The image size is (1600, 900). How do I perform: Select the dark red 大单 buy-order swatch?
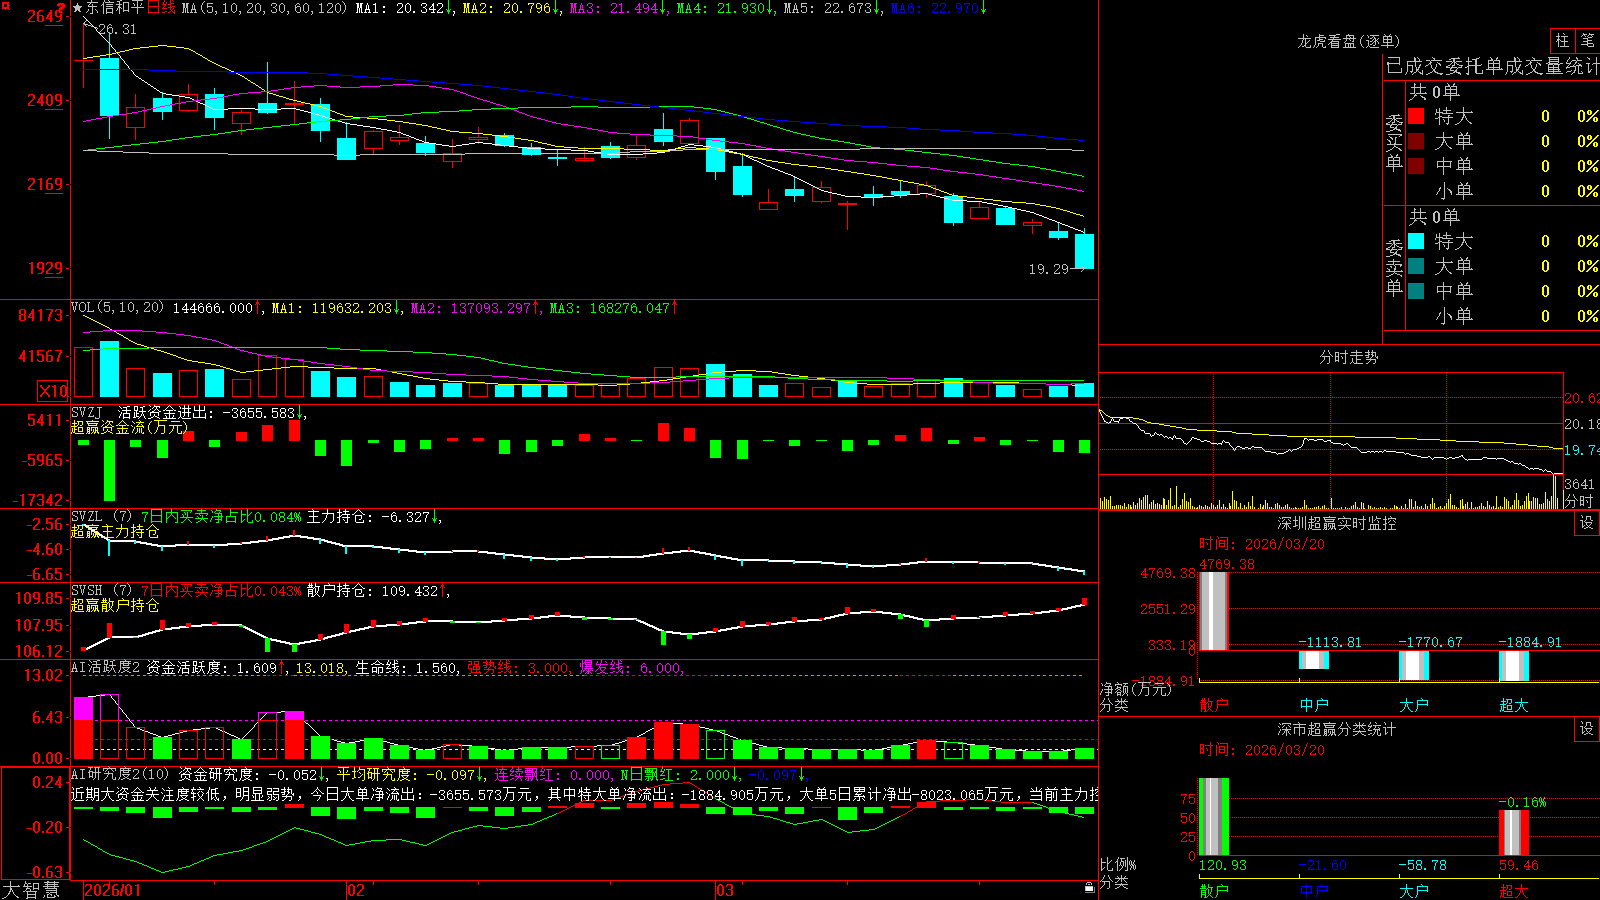[x=1416, y=141]
